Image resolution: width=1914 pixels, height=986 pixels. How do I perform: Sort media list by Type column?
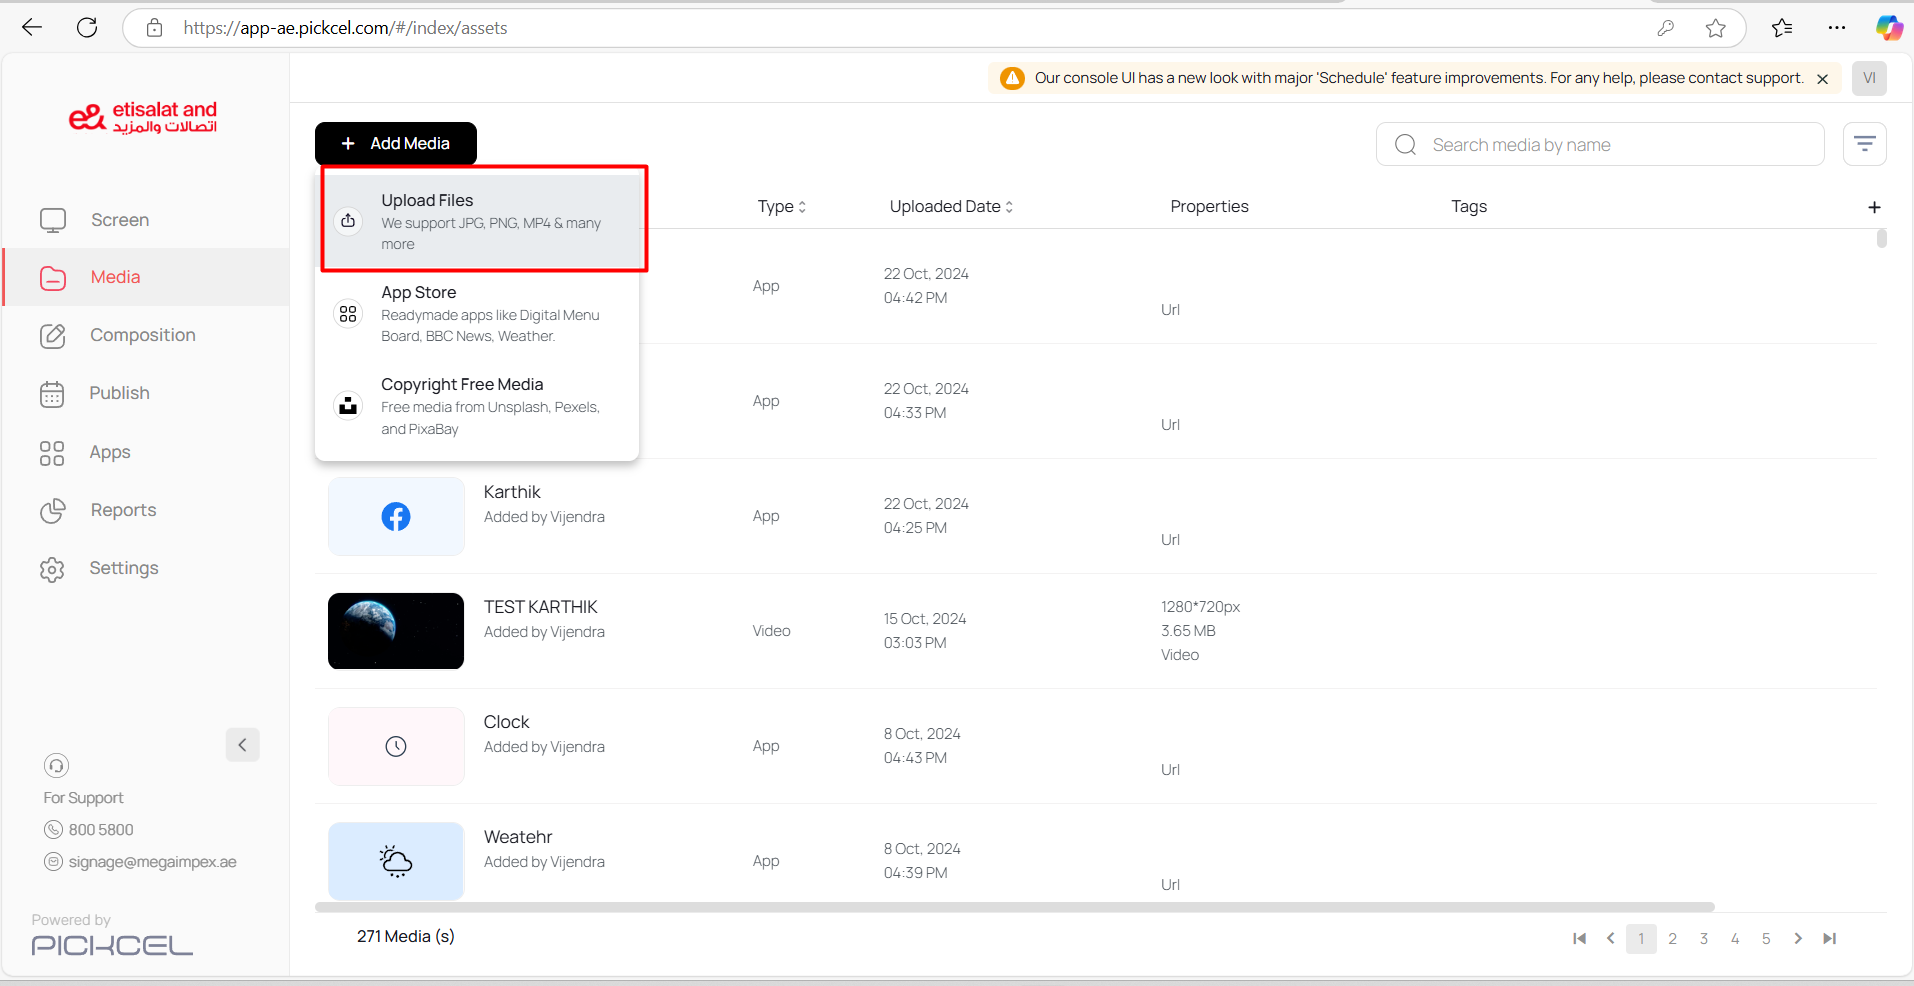pyautogui.click(x=781, y=207)
